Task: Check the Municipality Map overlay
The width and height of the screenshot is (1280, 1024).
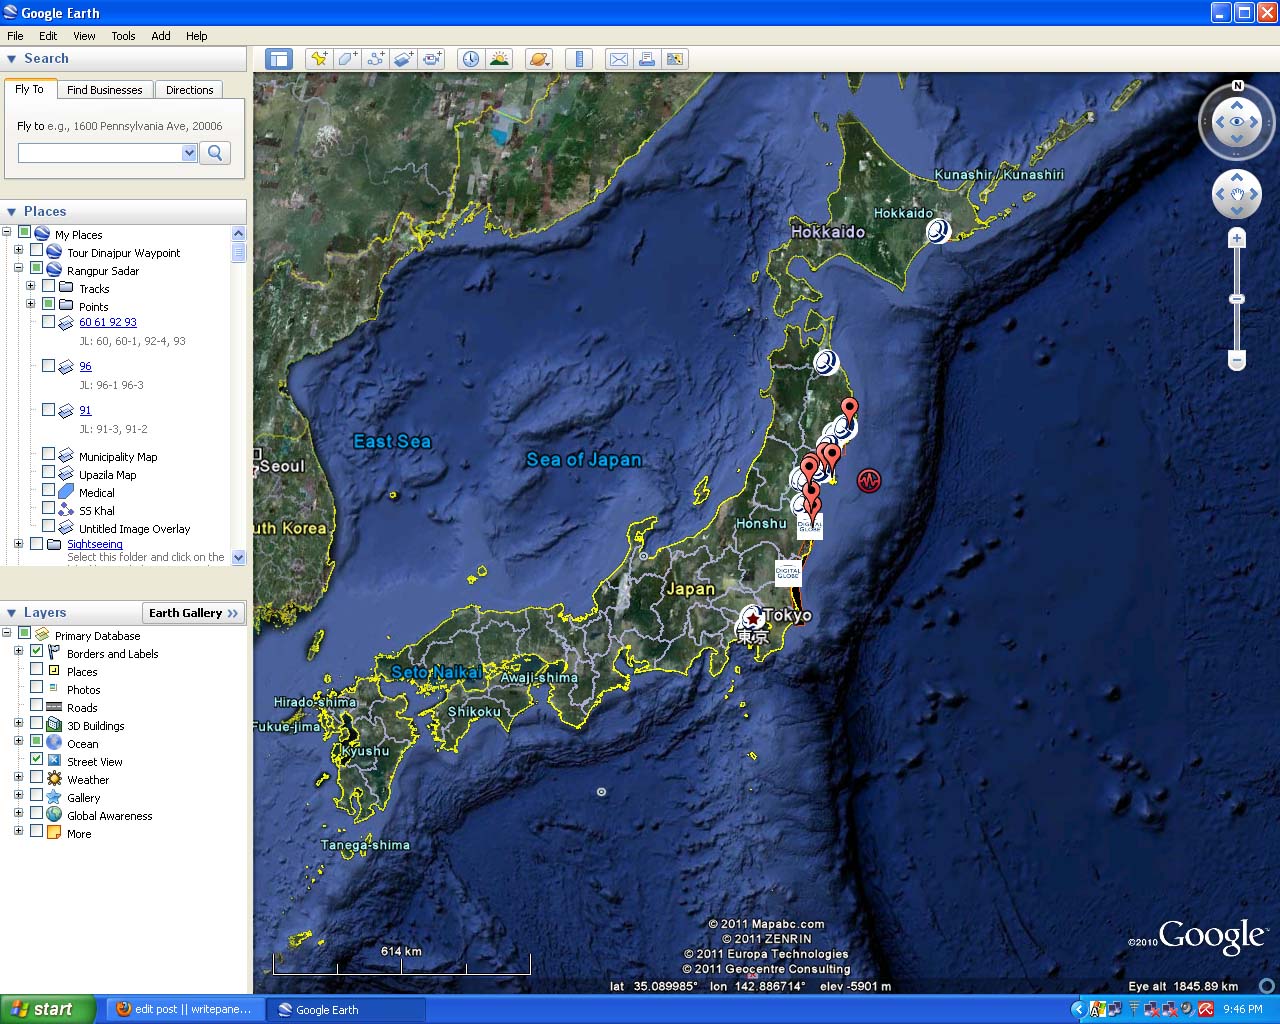Action: pyautogui.click(x=48, y=454)
